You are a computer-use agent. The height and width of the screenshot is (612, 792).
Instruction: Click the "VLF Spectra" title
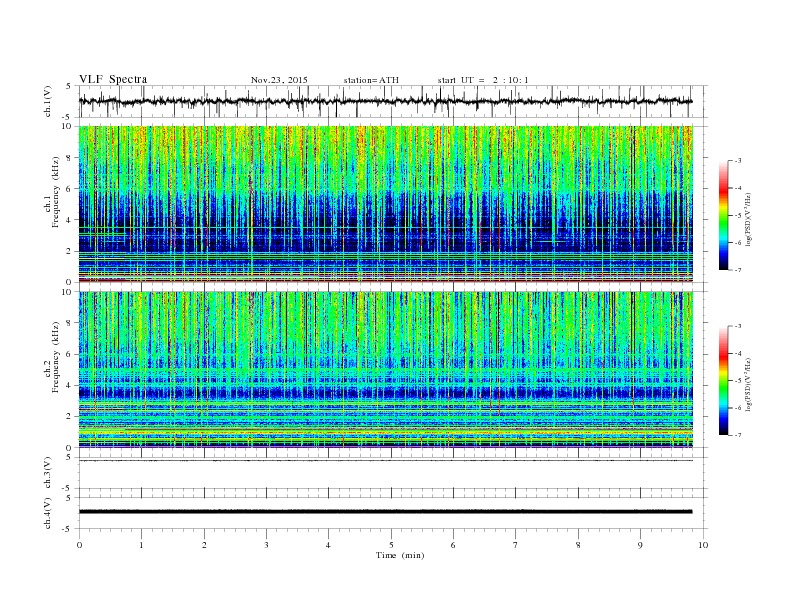[x=113, y=79]
